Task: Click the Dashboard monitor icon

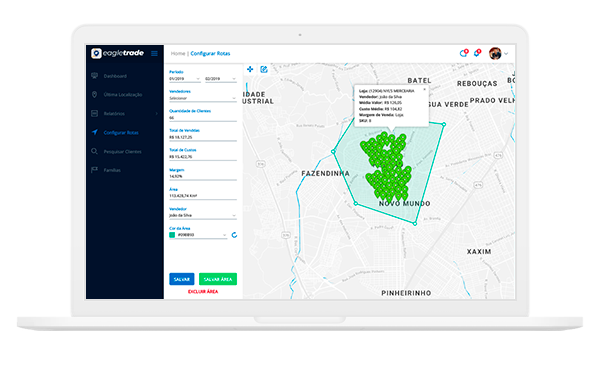Action: click(x=95, y=76)
